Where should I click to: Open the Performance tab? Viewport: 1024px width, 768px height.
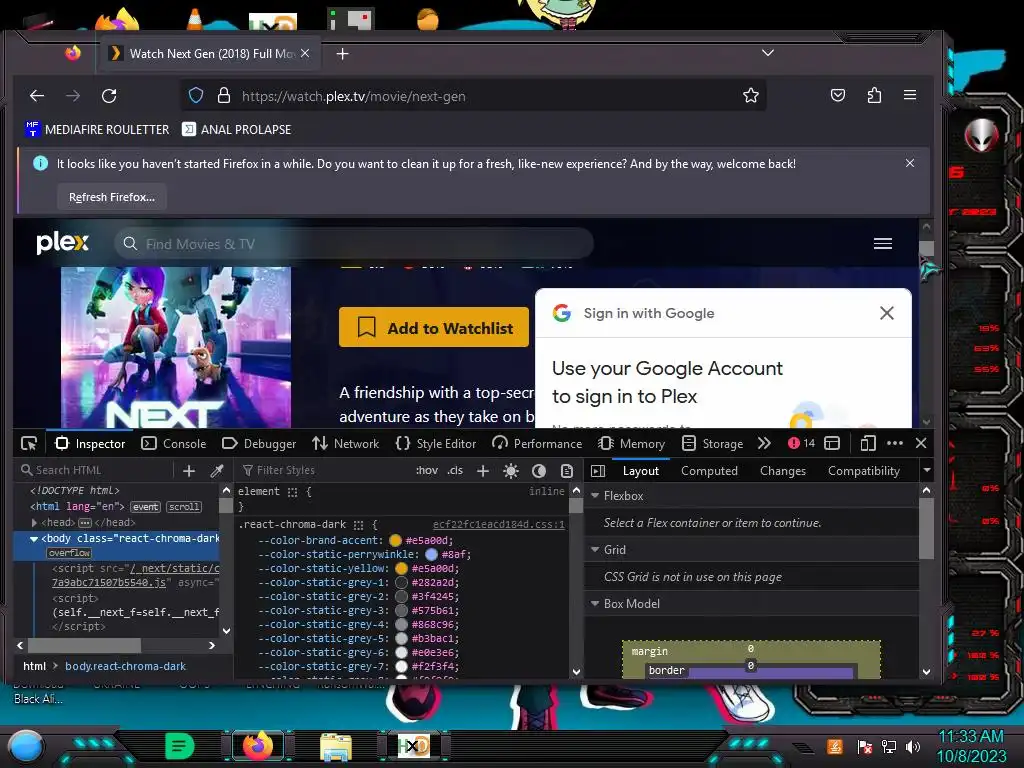coord(537,443)
